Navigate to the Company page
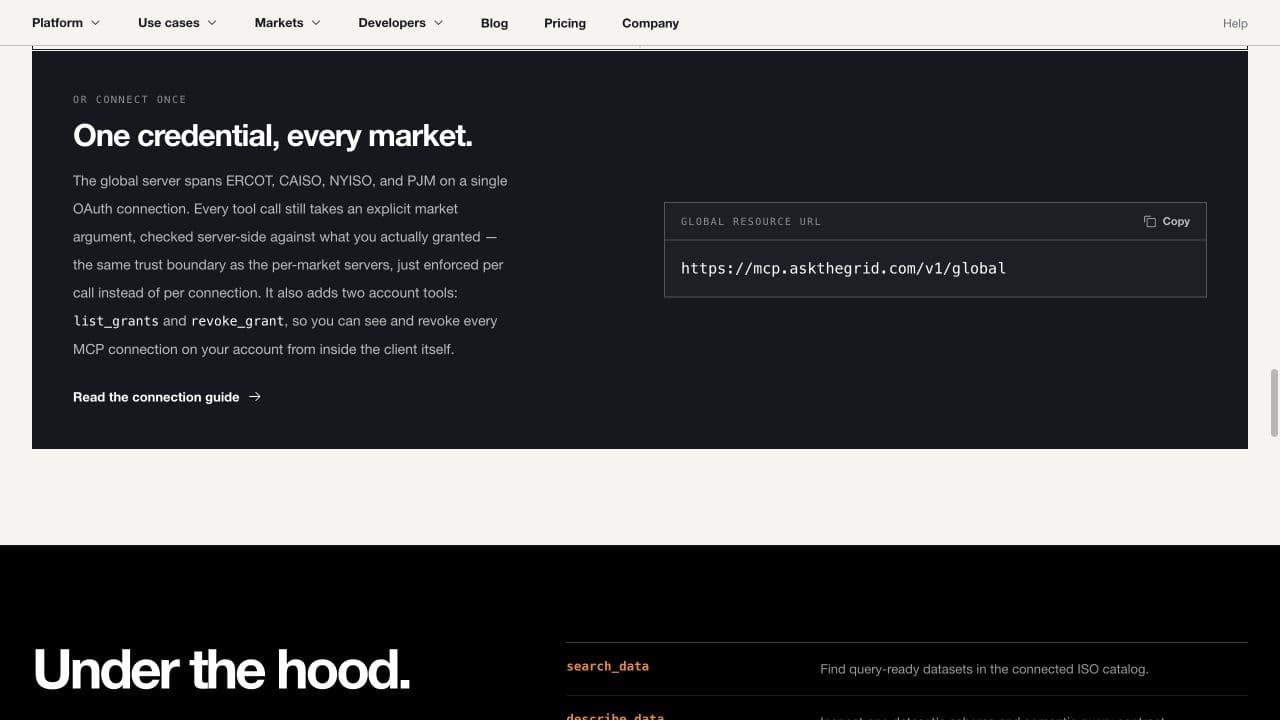 [x=650, y=23]
